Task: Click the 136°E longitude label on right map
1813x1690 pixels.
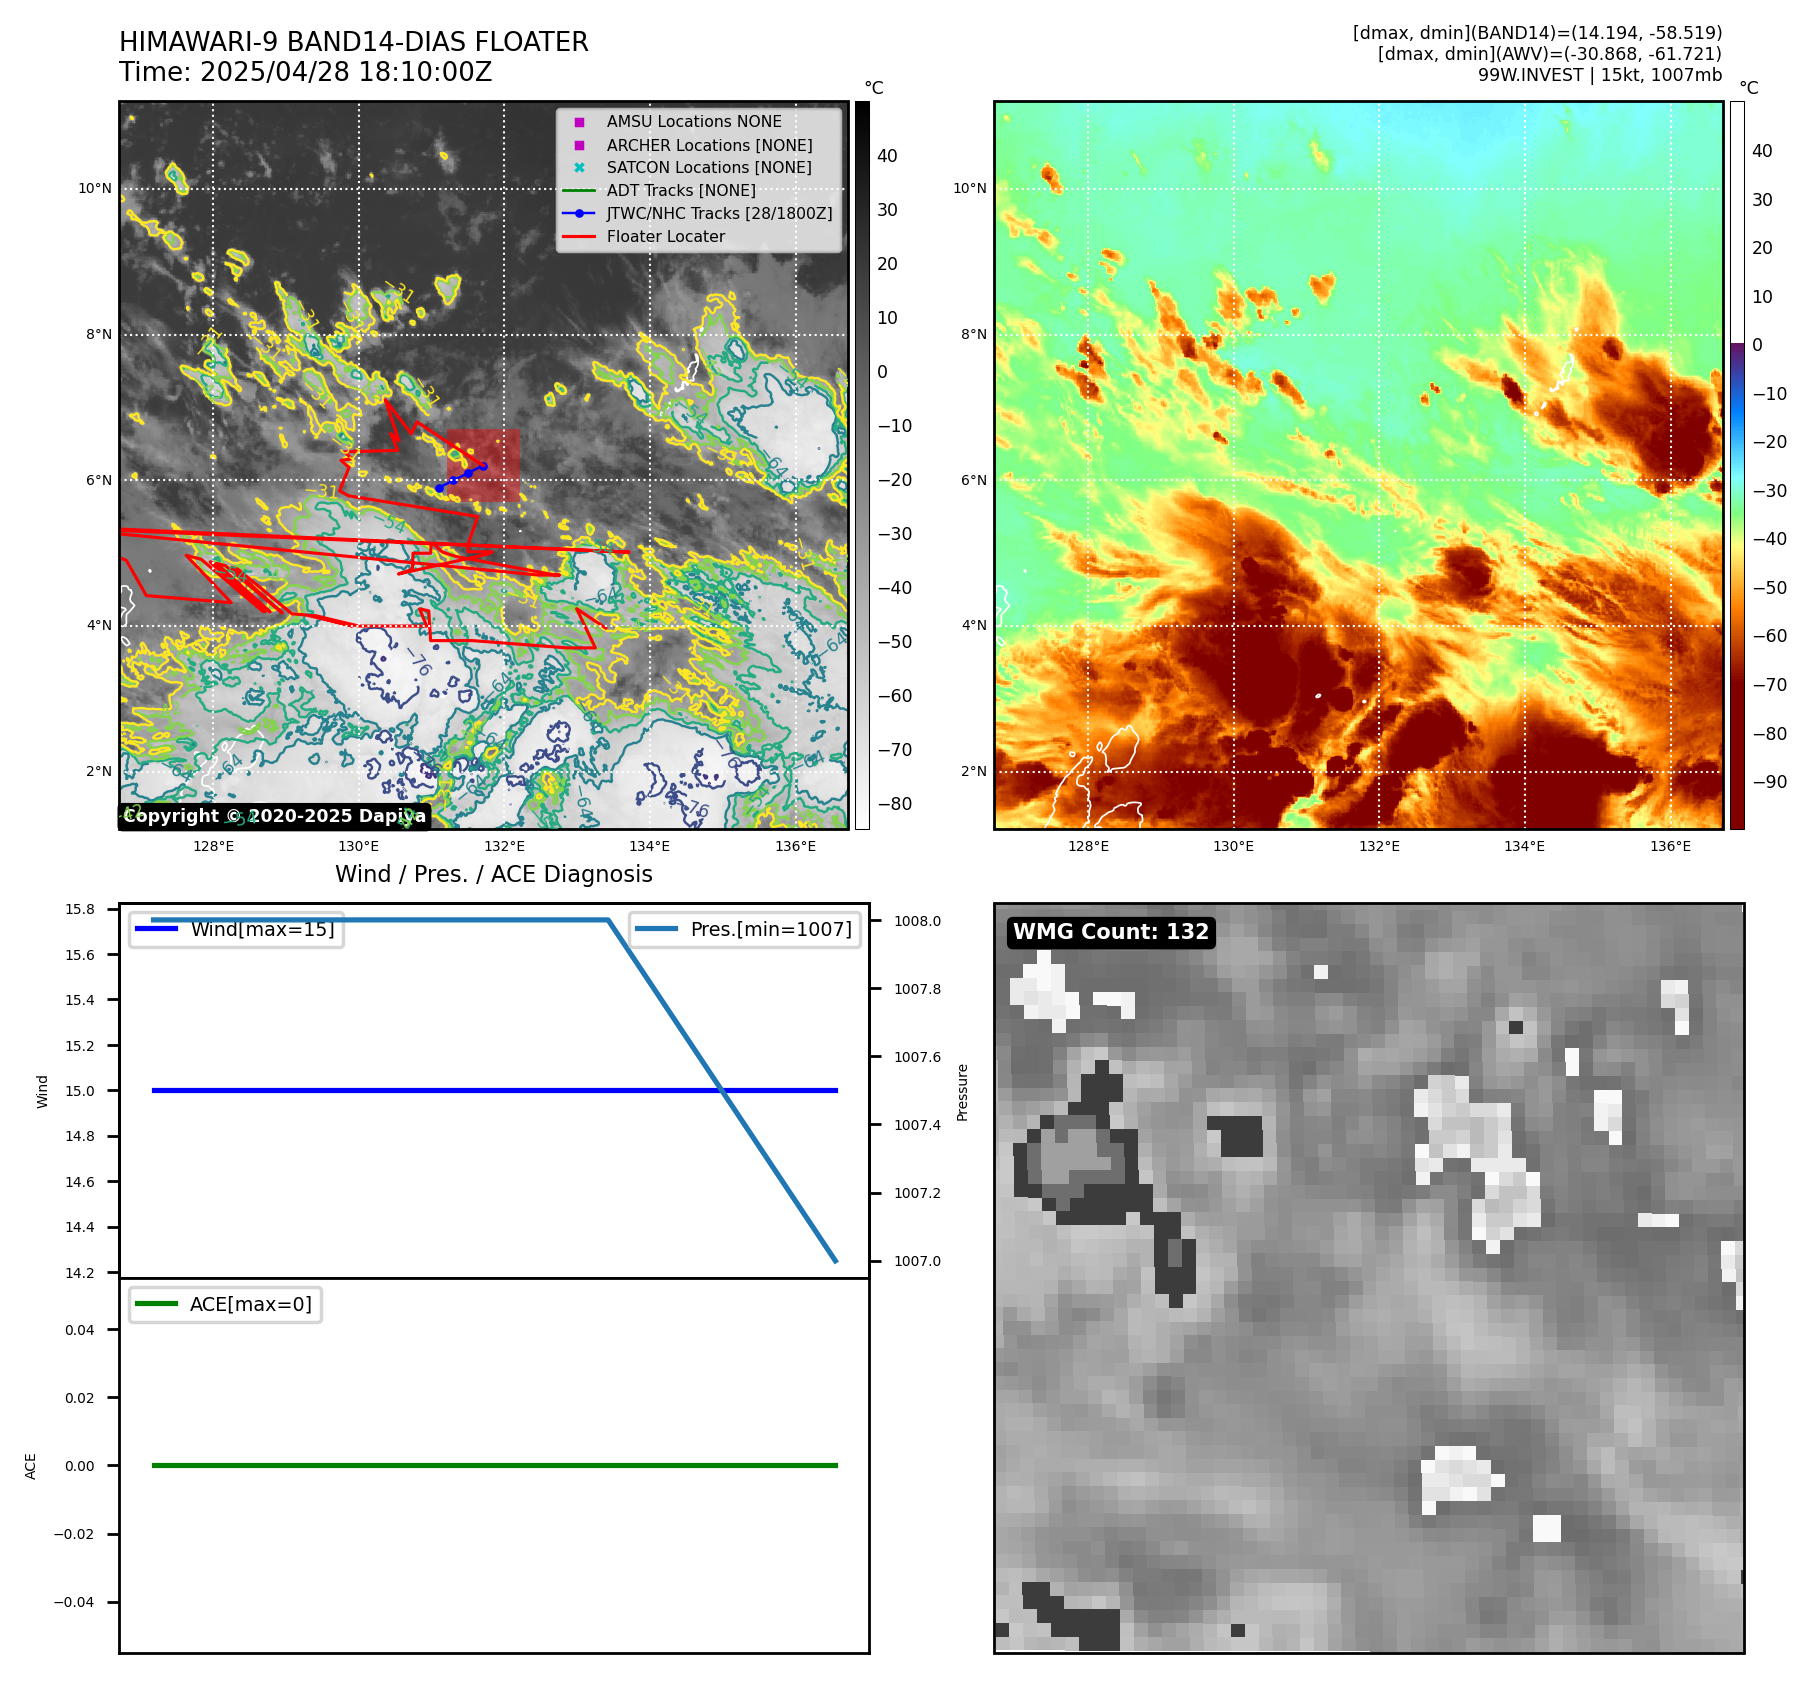Action: click(1670, 846)
